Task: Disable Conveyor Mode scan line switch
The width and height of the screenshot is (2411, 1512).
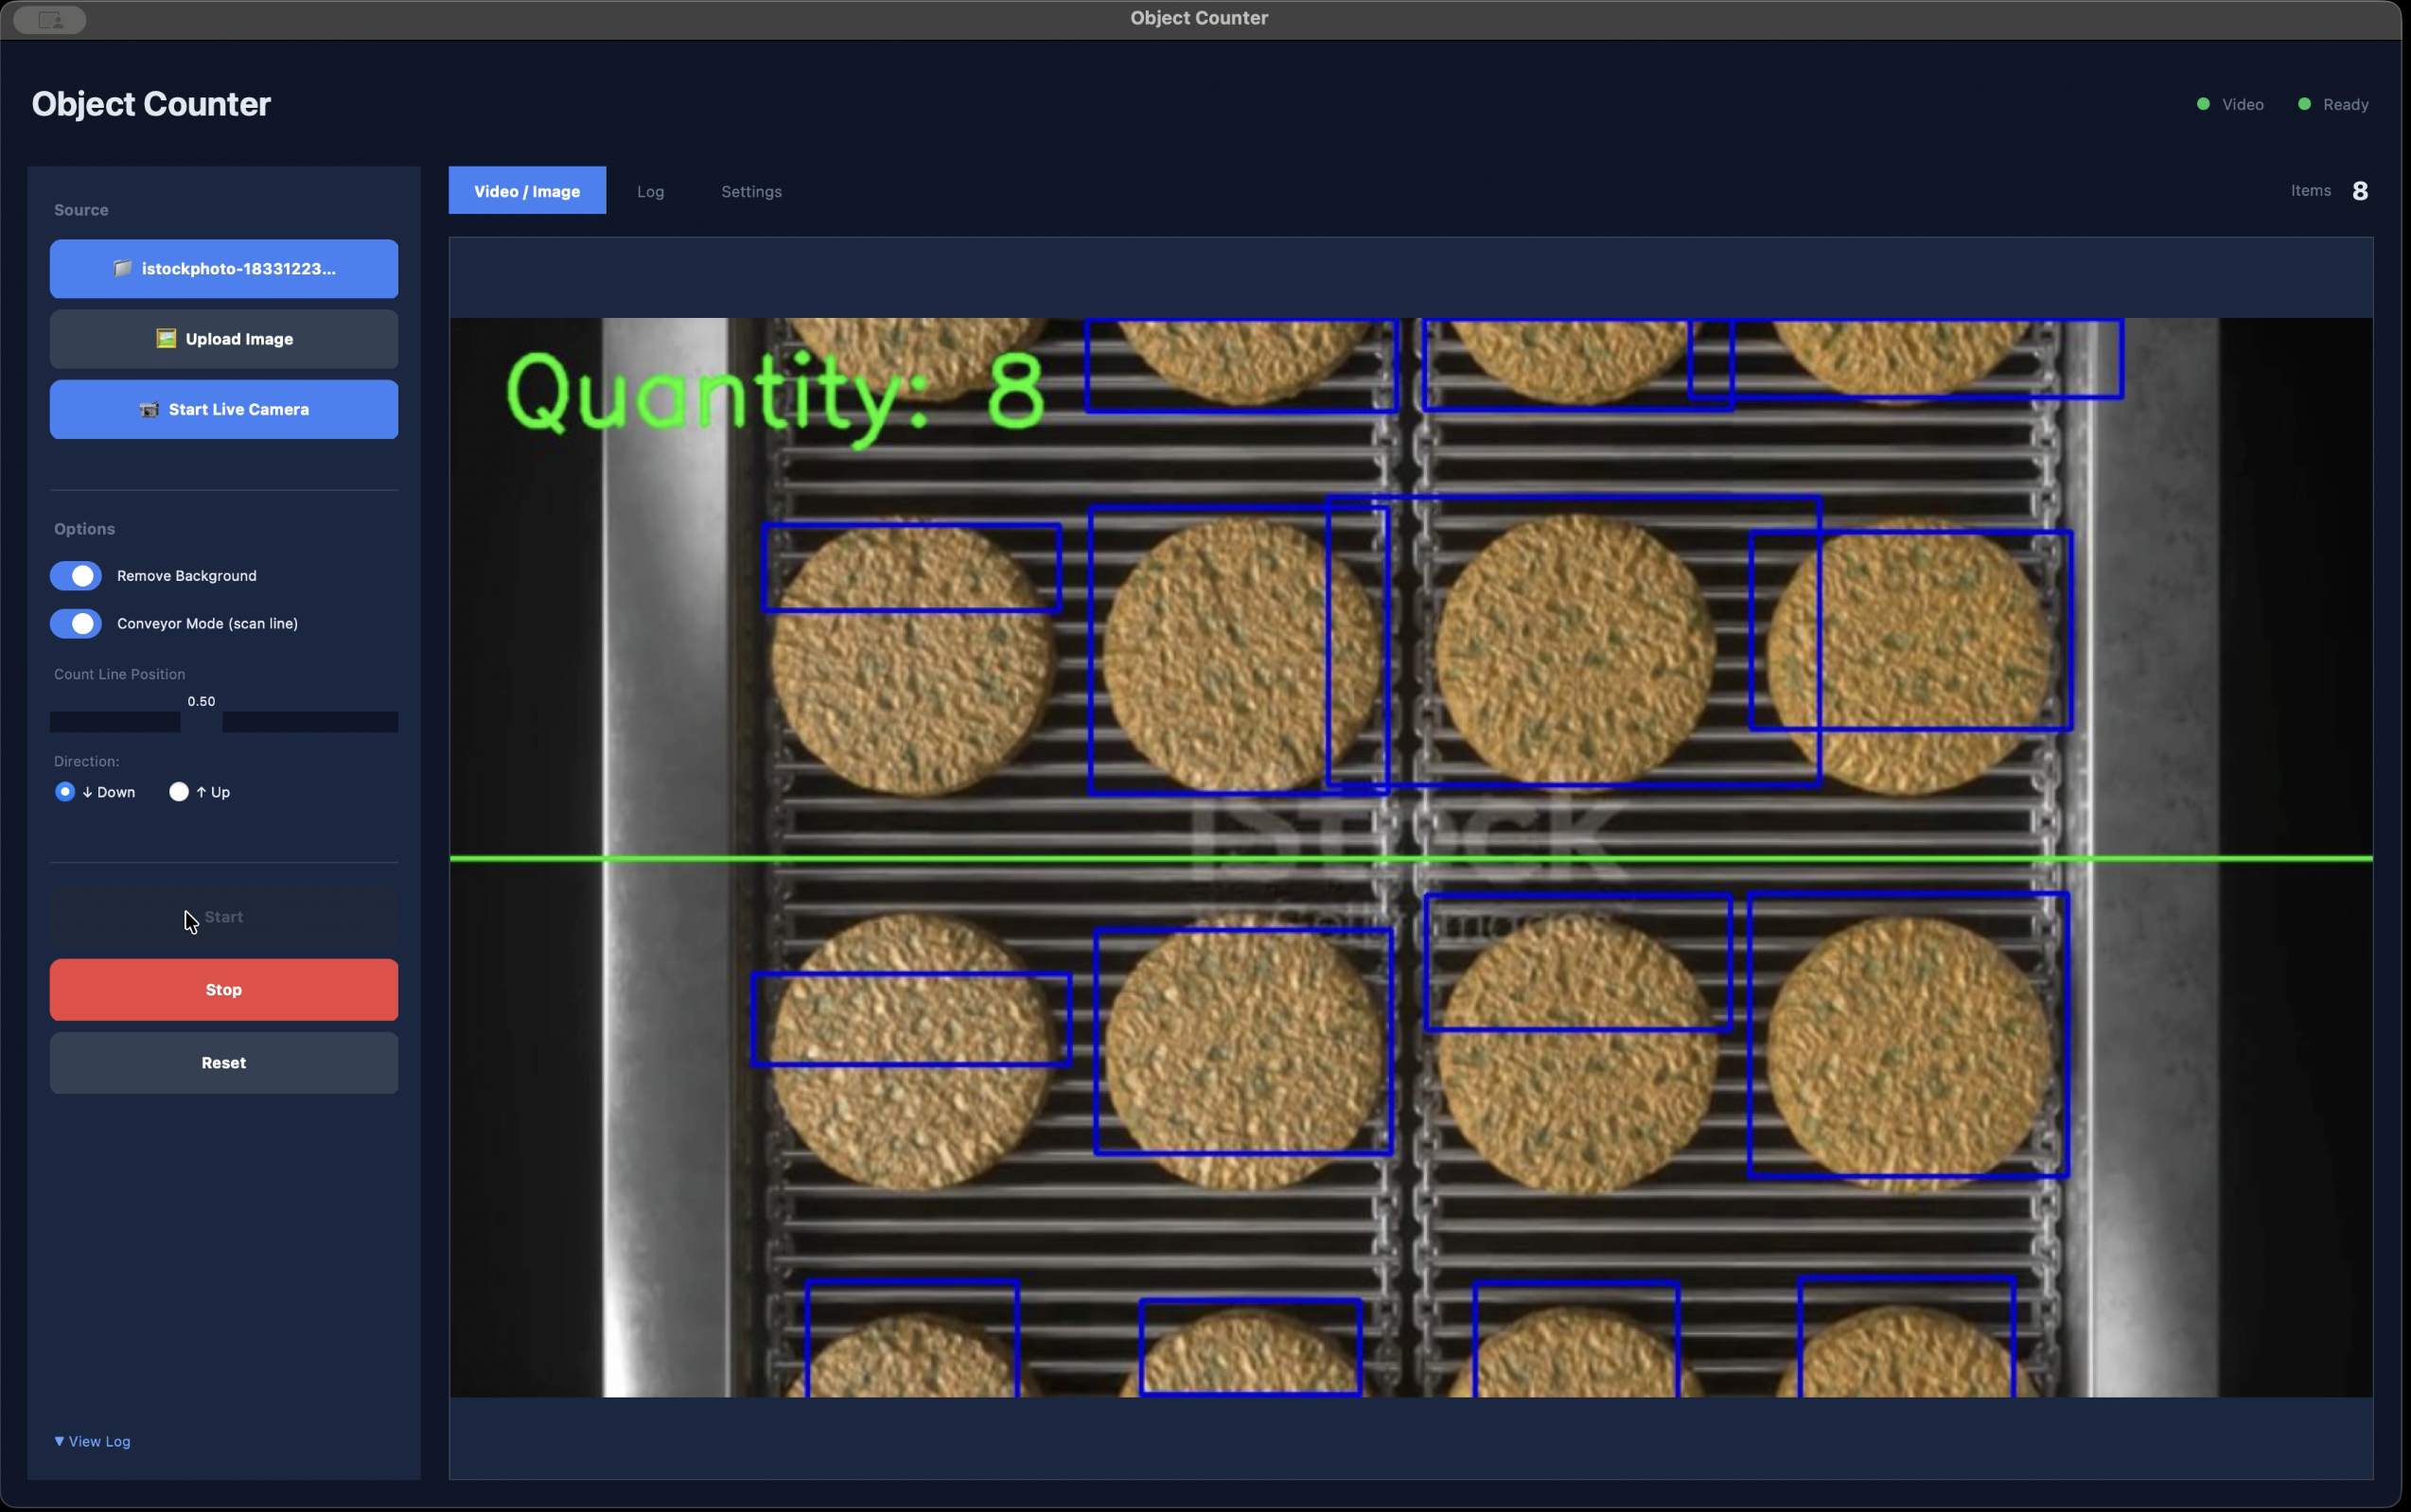Action: 76,624
